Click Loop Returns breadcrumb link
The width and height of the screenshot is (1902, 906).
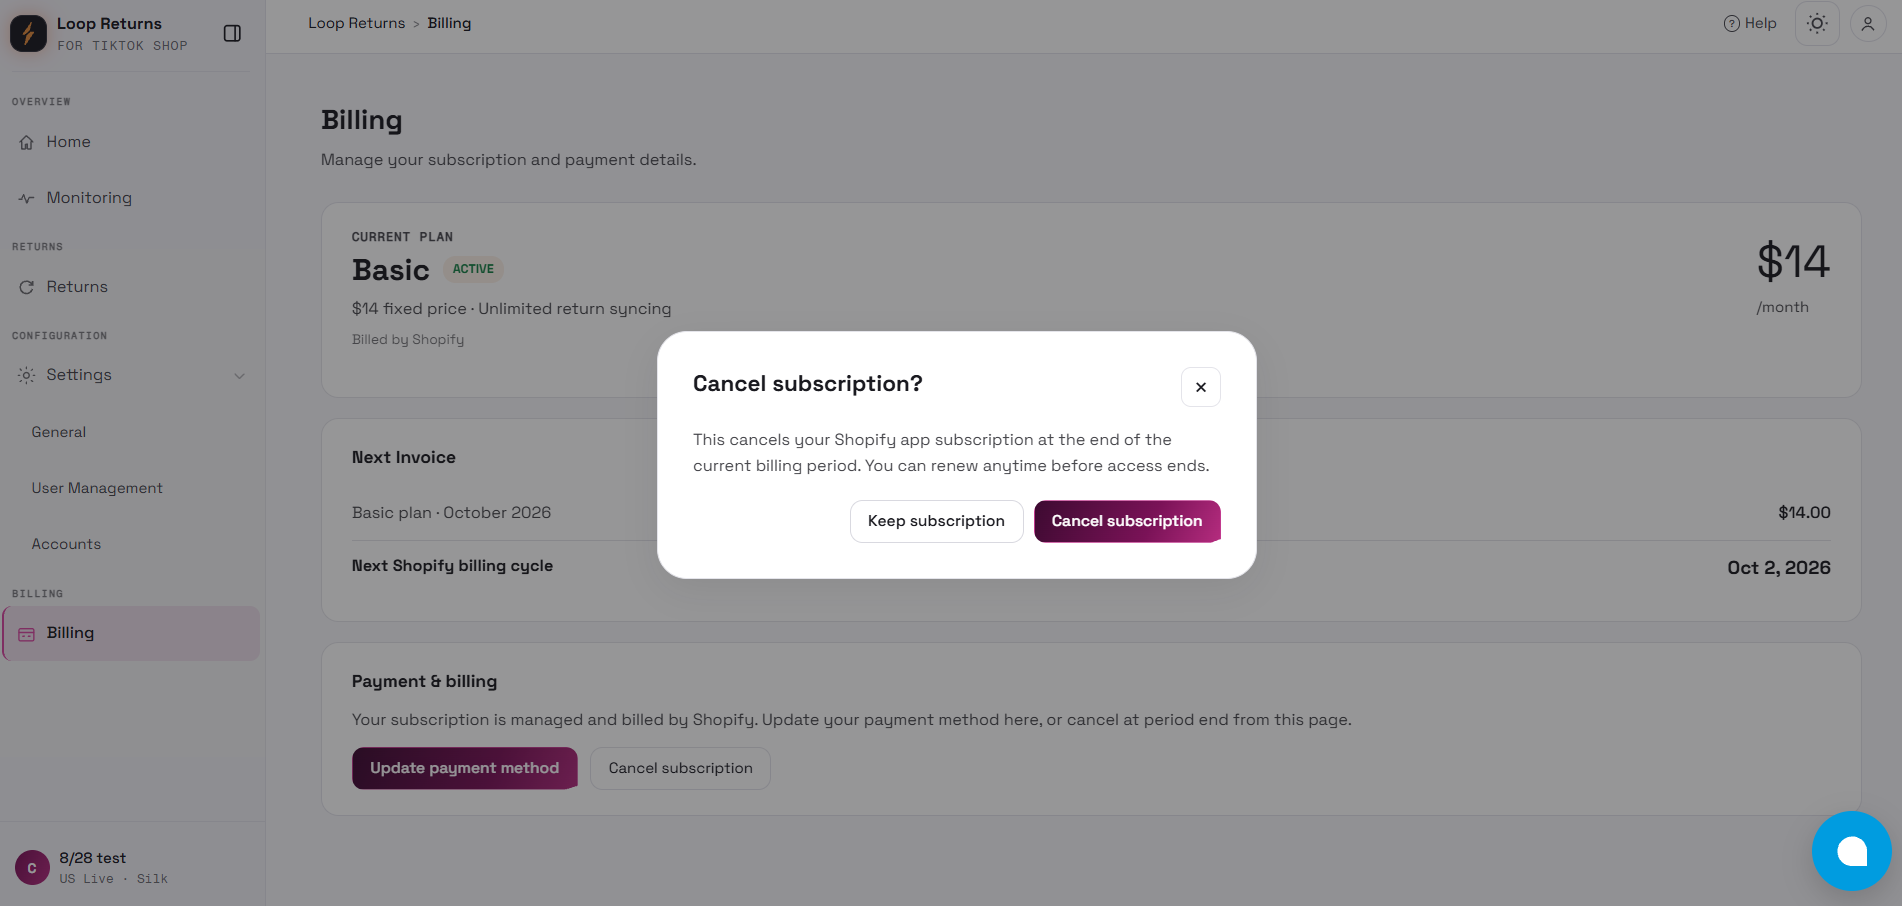356,23
